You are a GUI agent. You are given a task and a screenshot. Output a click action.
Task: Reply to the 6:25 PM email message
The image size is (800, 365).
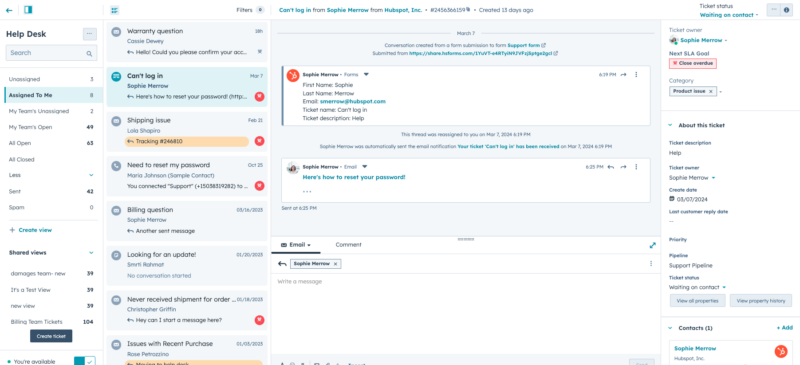click(611, 167)
